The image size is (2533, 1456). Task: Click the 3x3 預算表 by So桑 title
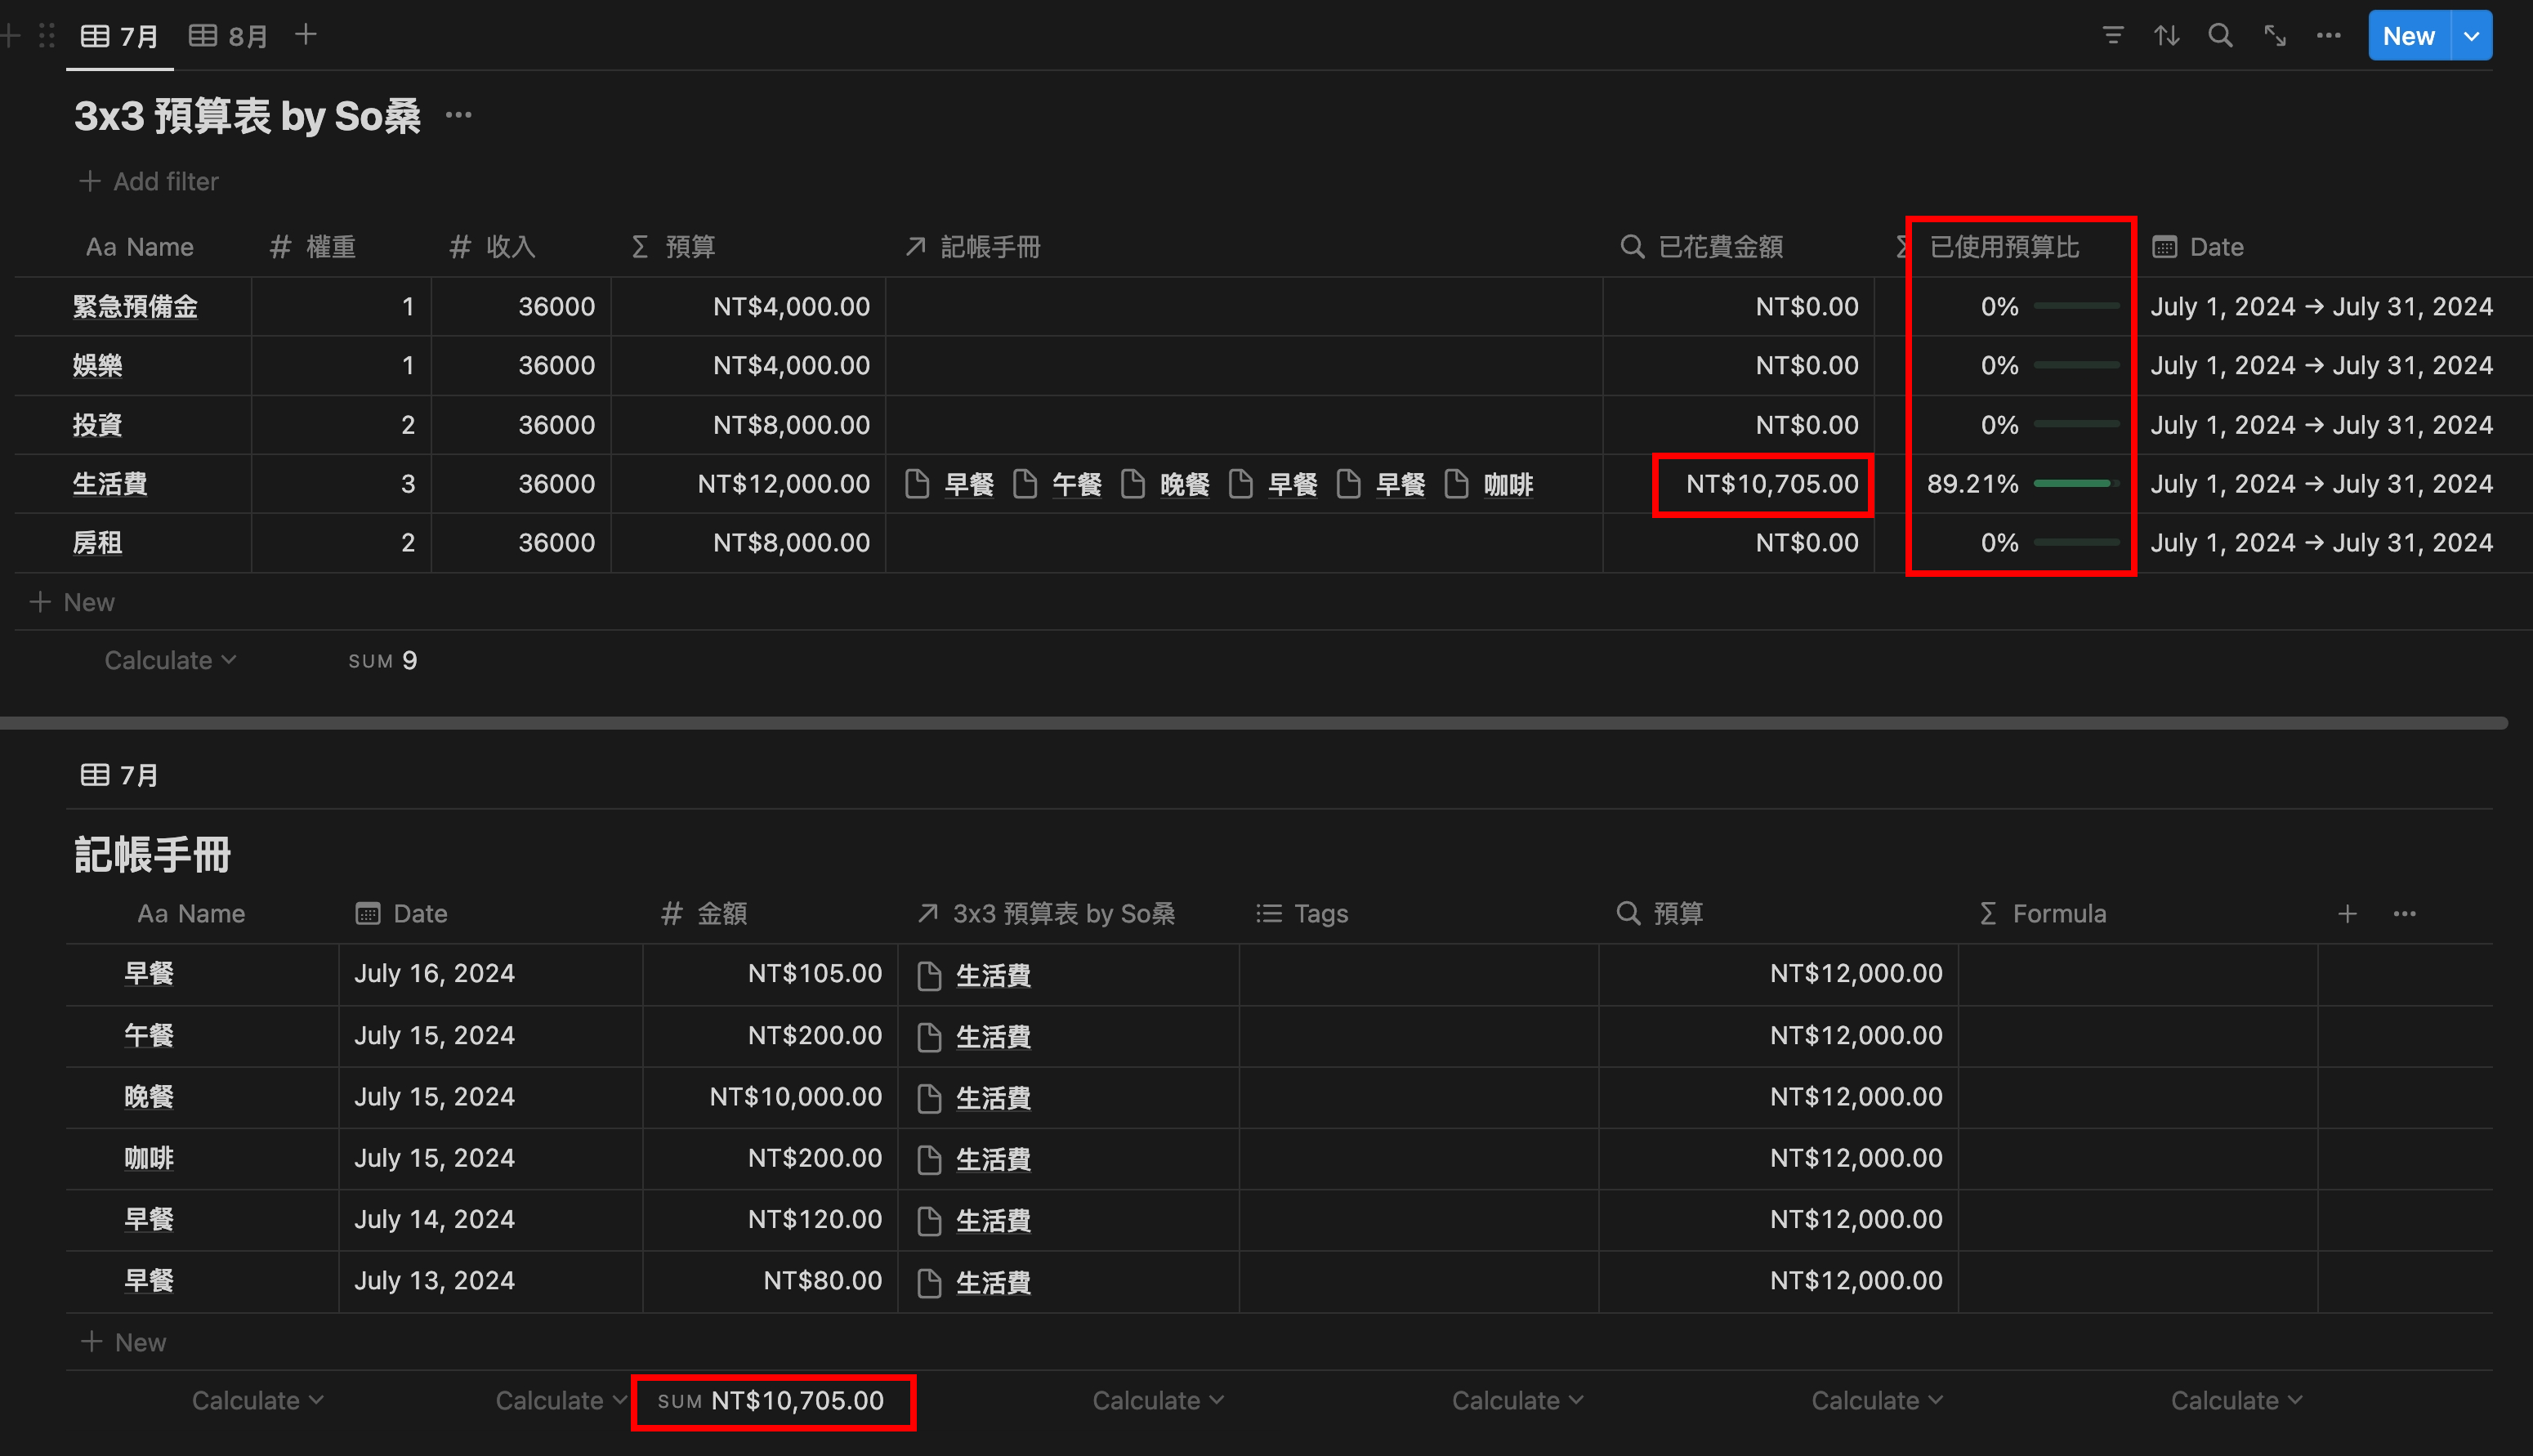pos(247,116)
